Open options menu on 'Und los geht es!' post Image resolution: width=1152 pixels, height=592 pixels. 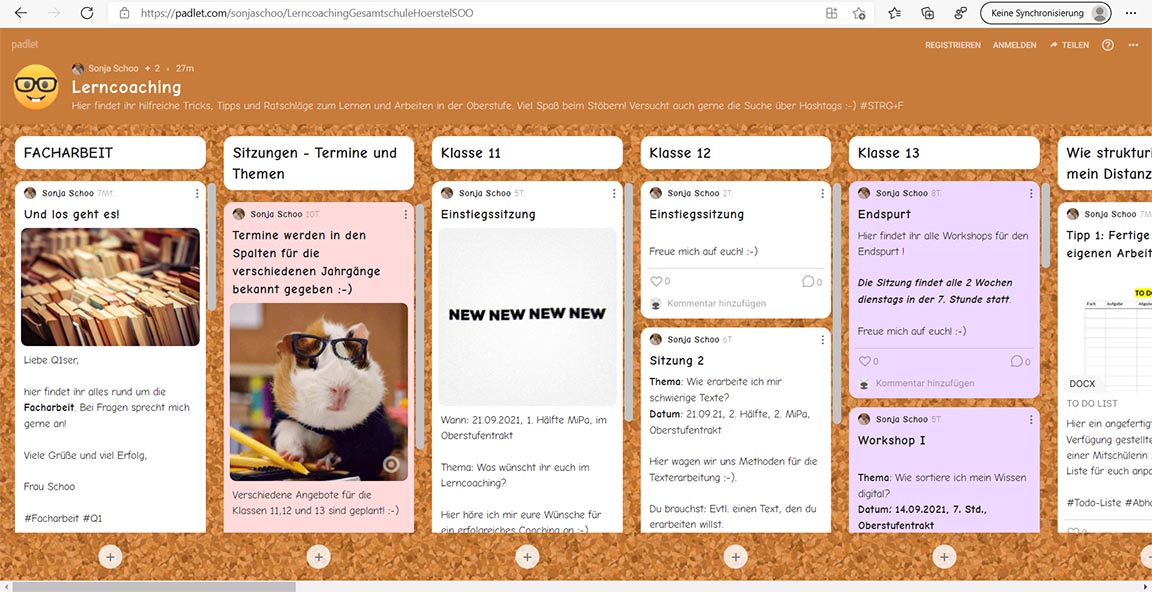[x=197, y=193]
